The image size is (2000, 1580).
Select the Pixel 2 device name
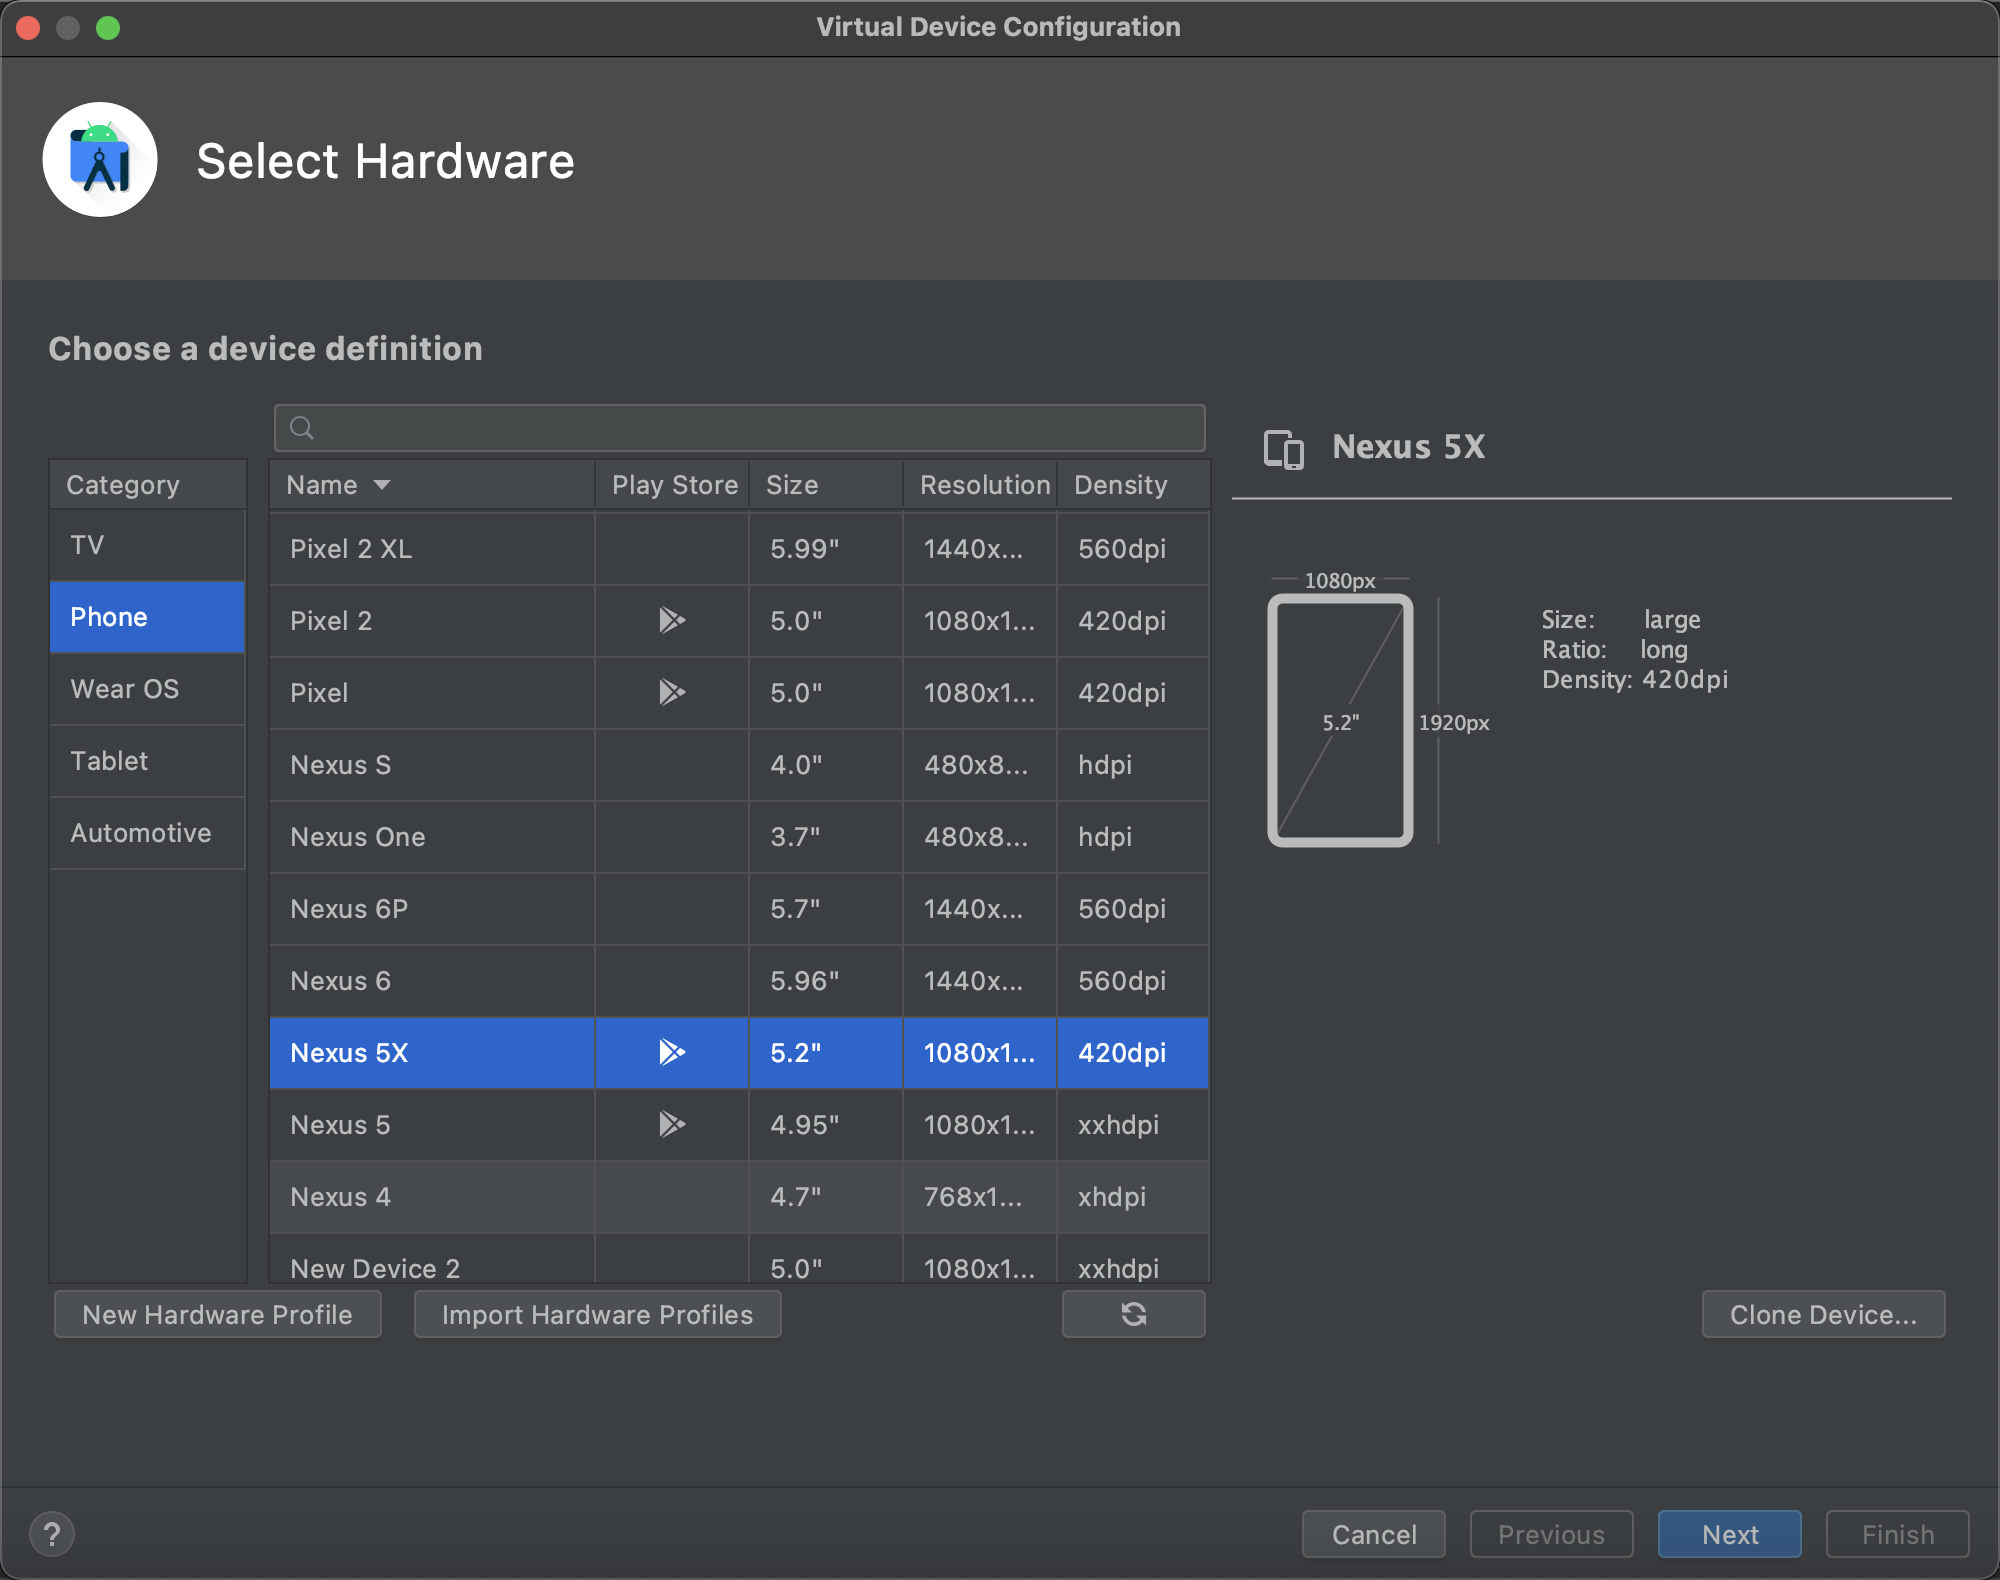(x=331, y=621)
